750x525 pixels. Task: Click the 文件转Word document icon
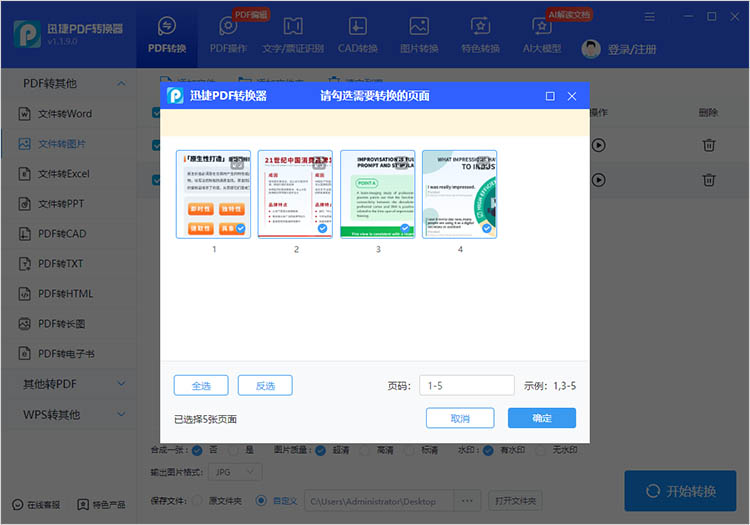coord(24,114)
